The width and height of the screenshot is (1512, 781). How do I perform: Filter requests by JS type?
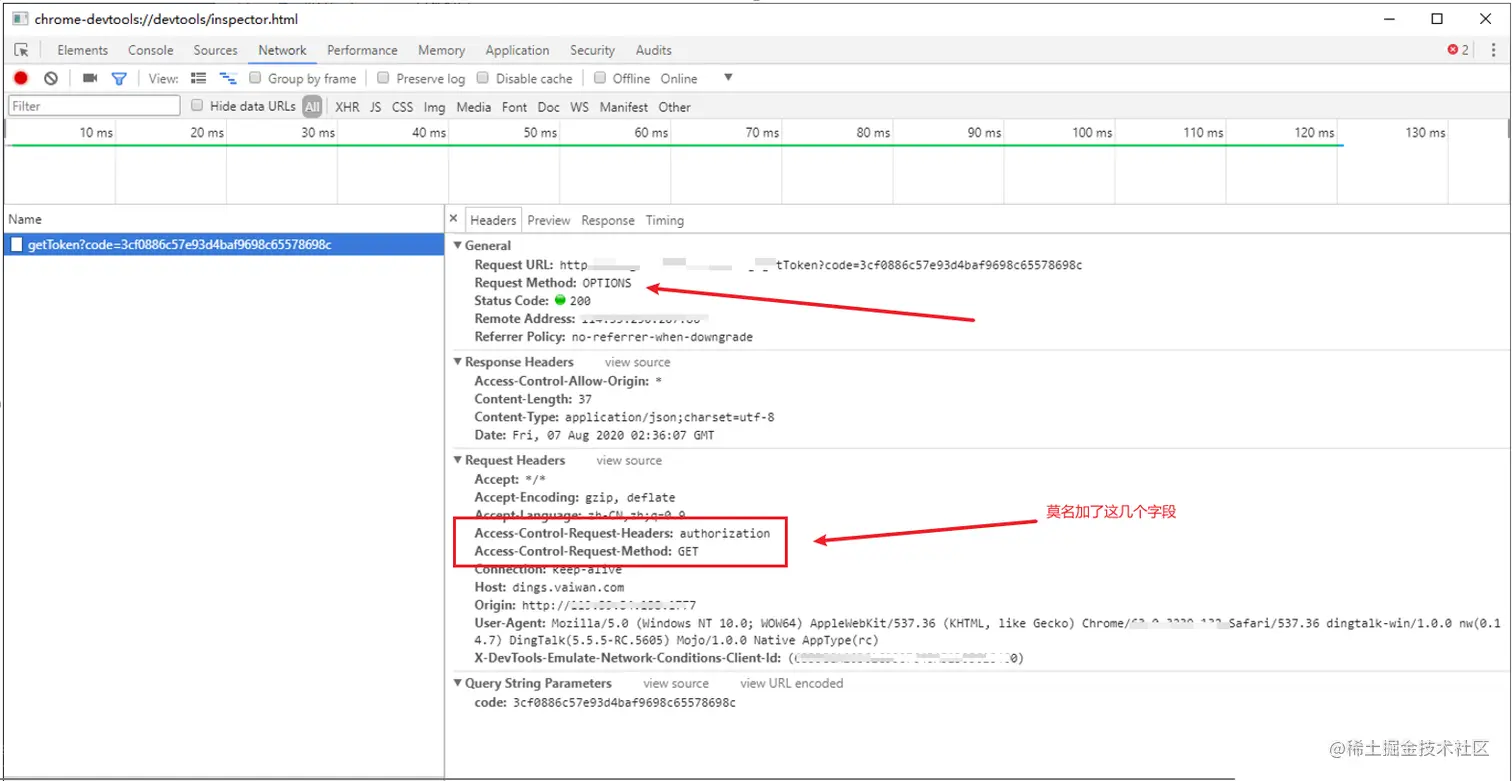[376, 107]
